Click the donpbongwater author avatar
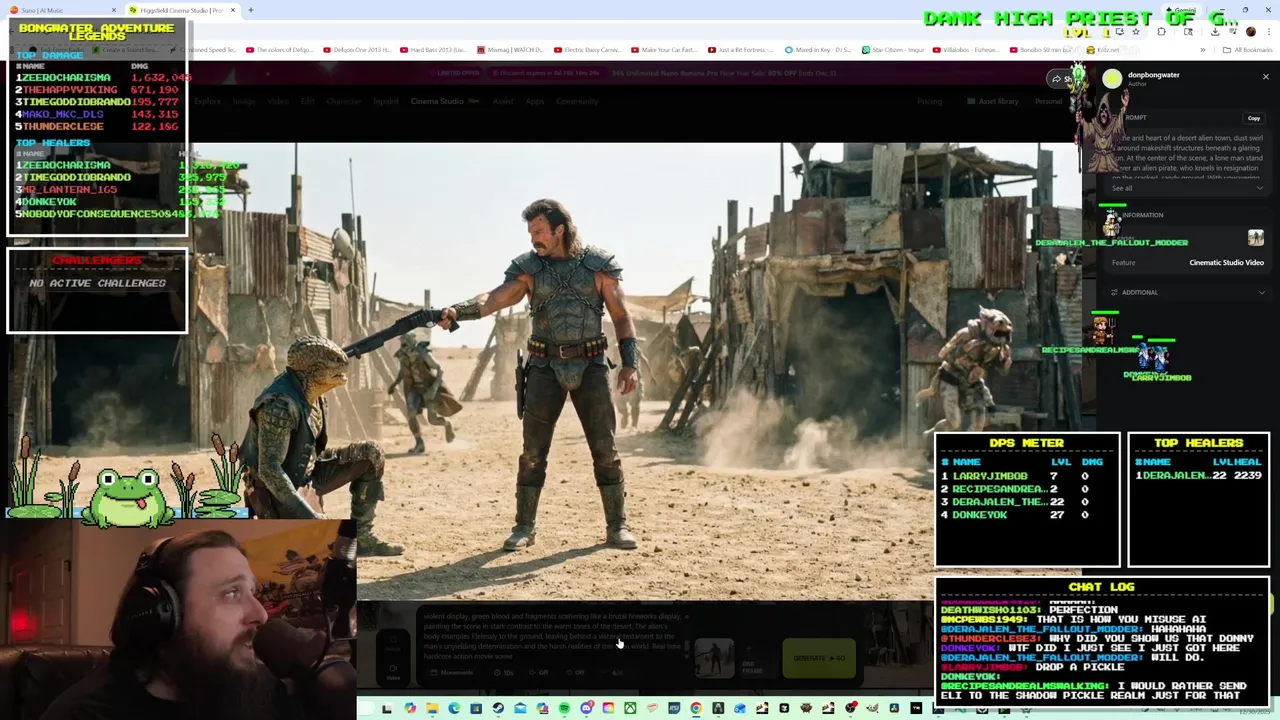 (1112, 79)
